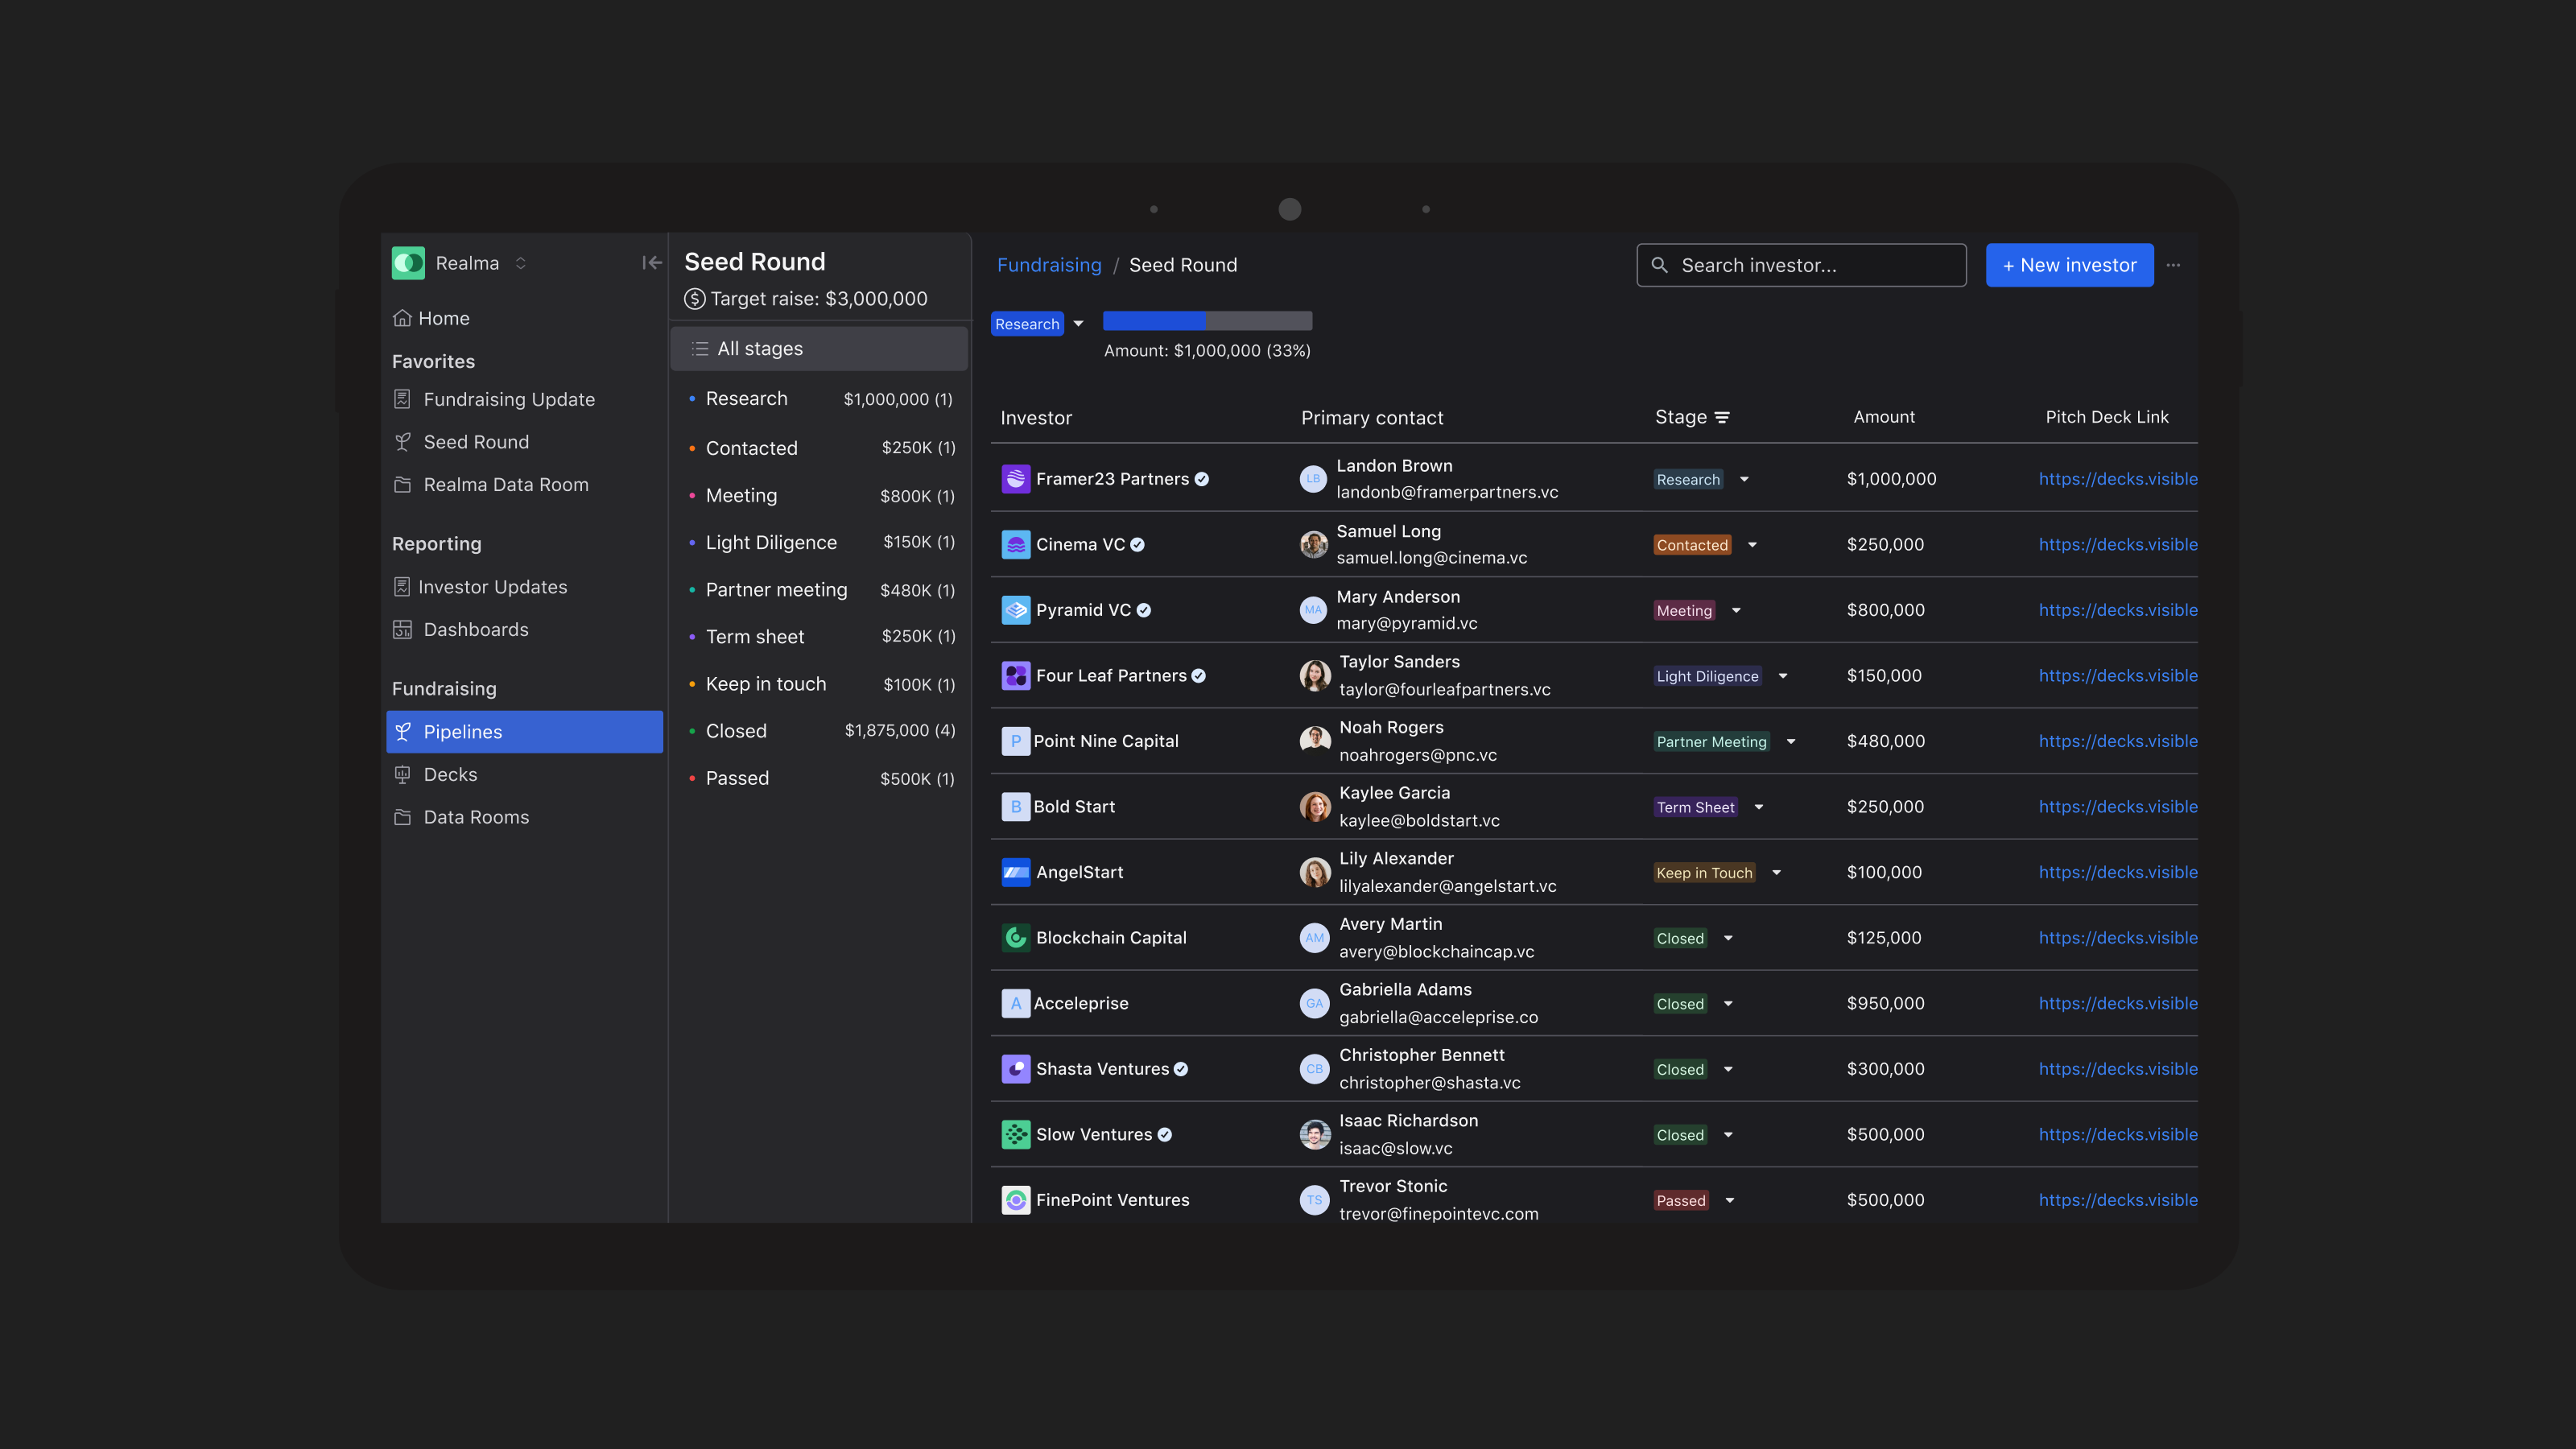
Task: Change stage dropdown for FinePoint Ventures
Action: pos(1730,1200)
